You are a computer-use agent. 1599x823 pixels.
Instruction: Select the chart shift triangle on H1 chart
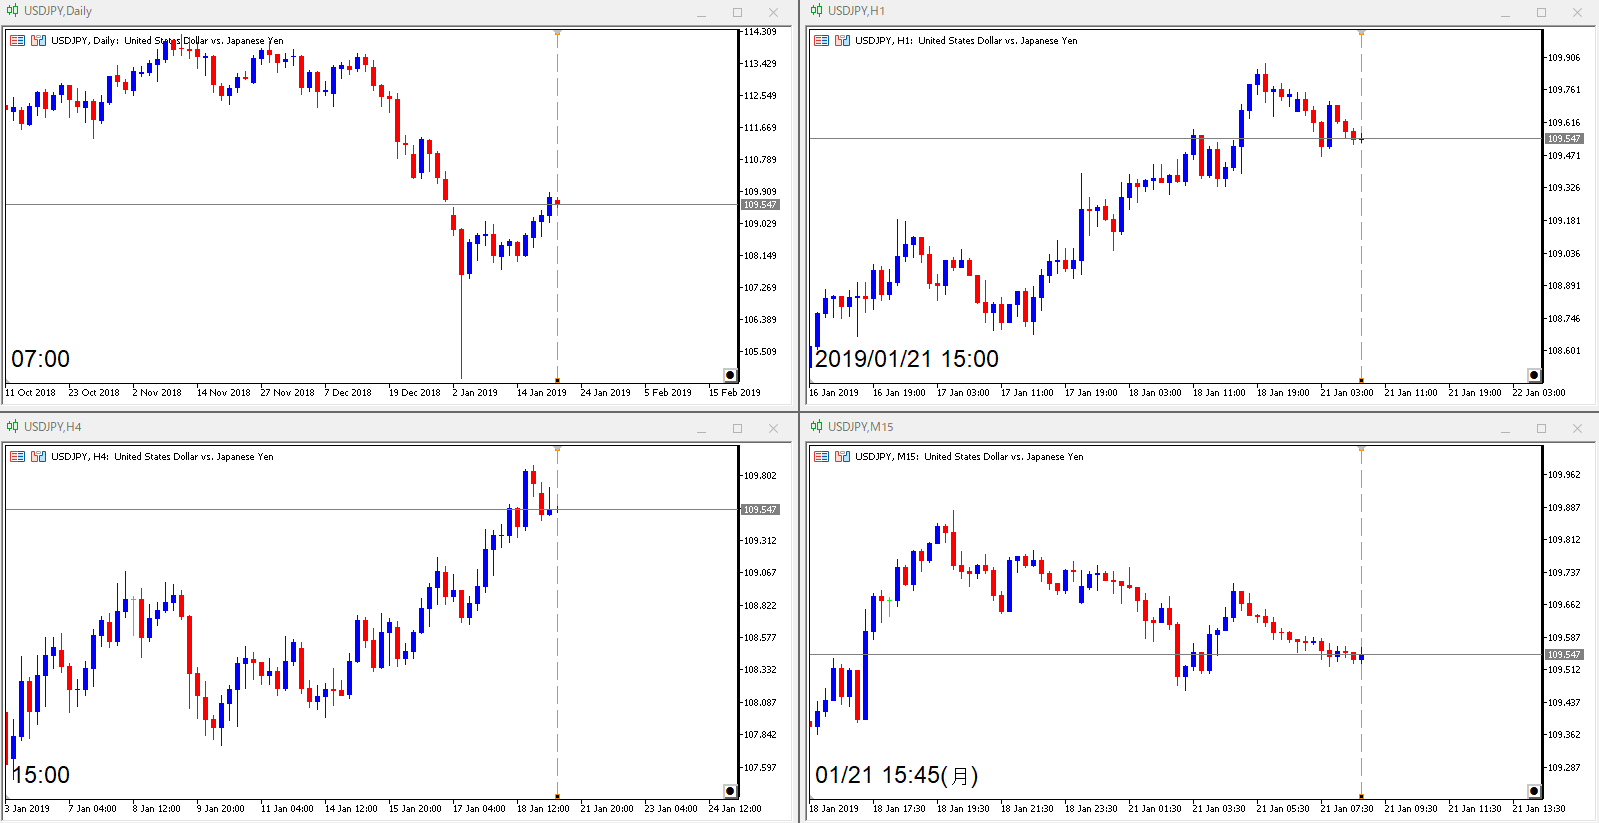click(1361, 34)
